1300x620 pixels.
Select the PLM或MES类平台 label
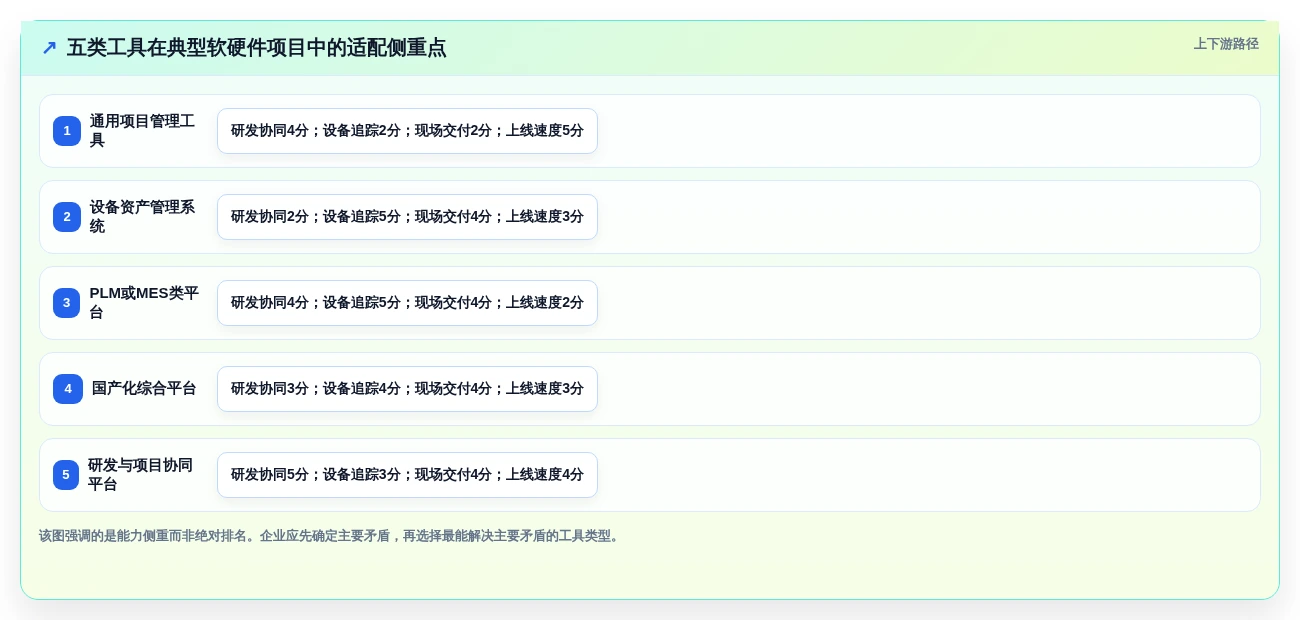pos(144,303)
